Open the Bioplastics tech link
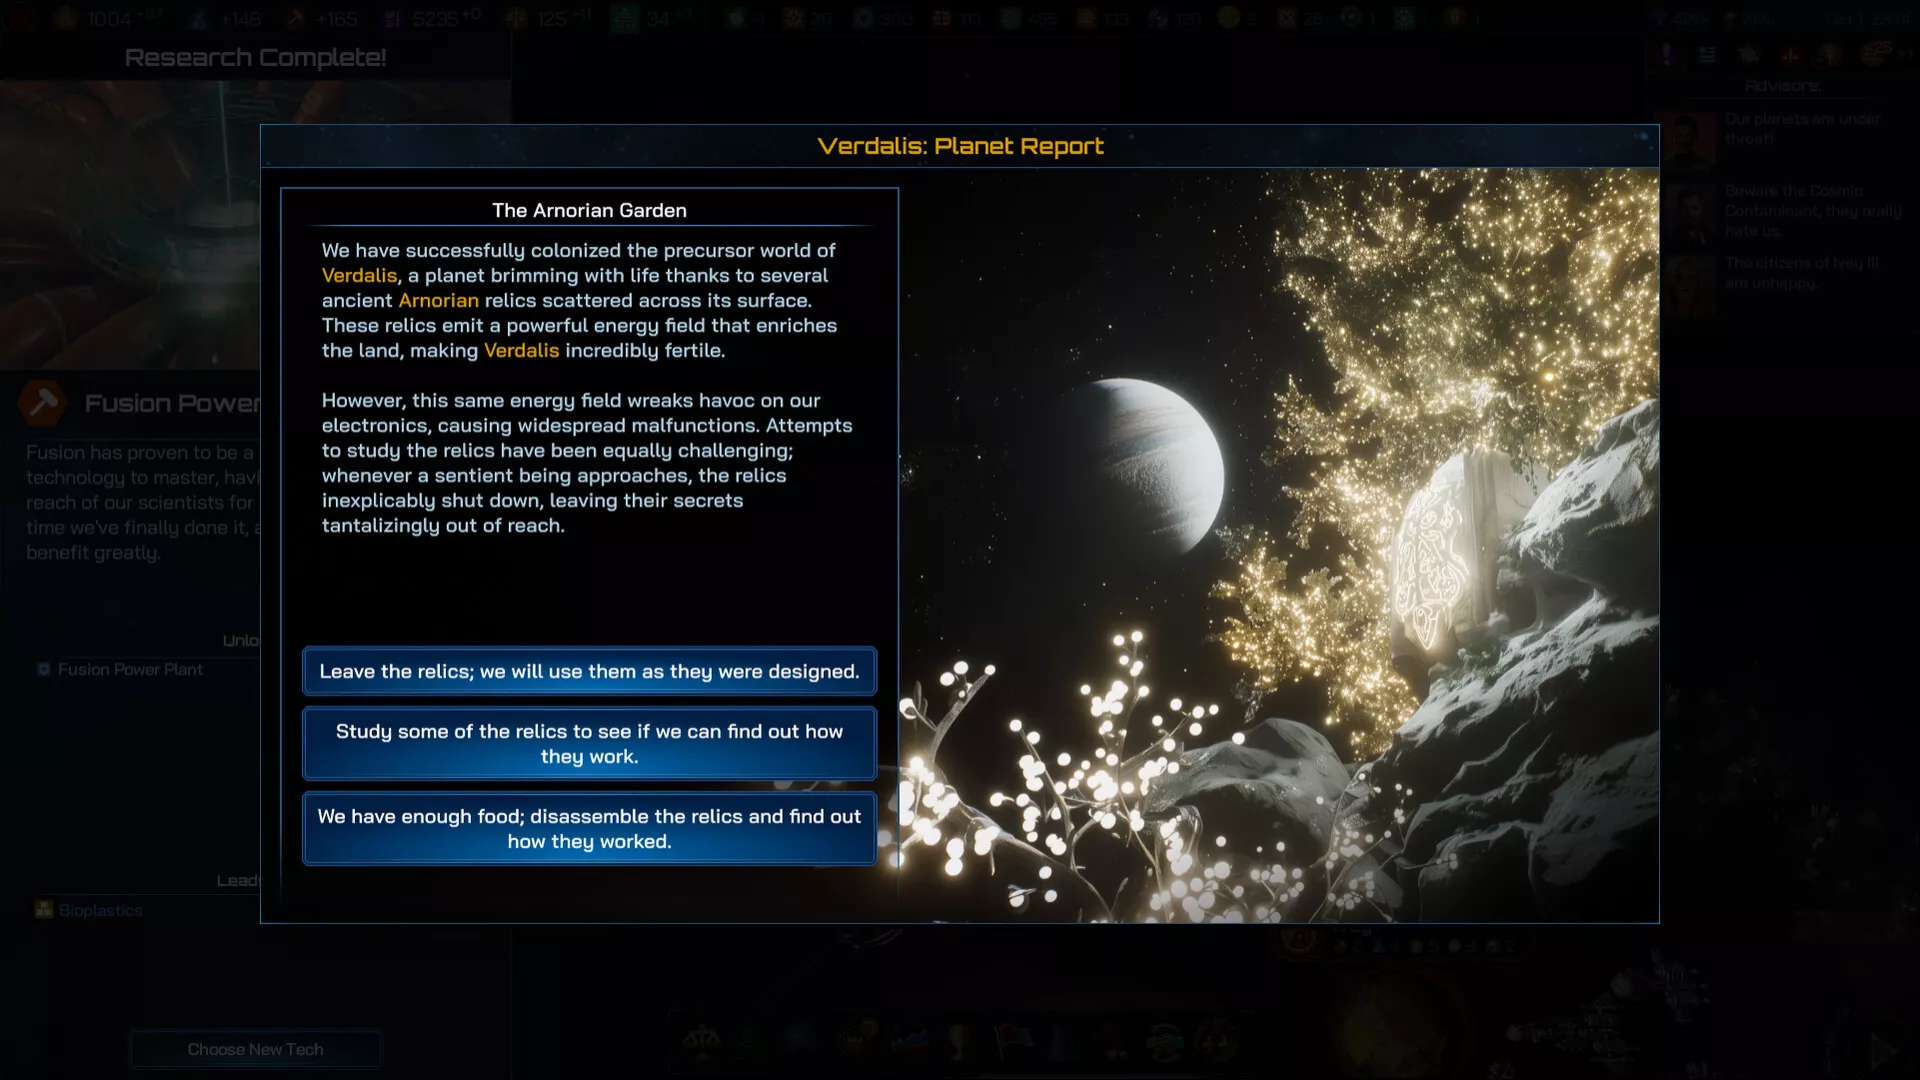 100,910
